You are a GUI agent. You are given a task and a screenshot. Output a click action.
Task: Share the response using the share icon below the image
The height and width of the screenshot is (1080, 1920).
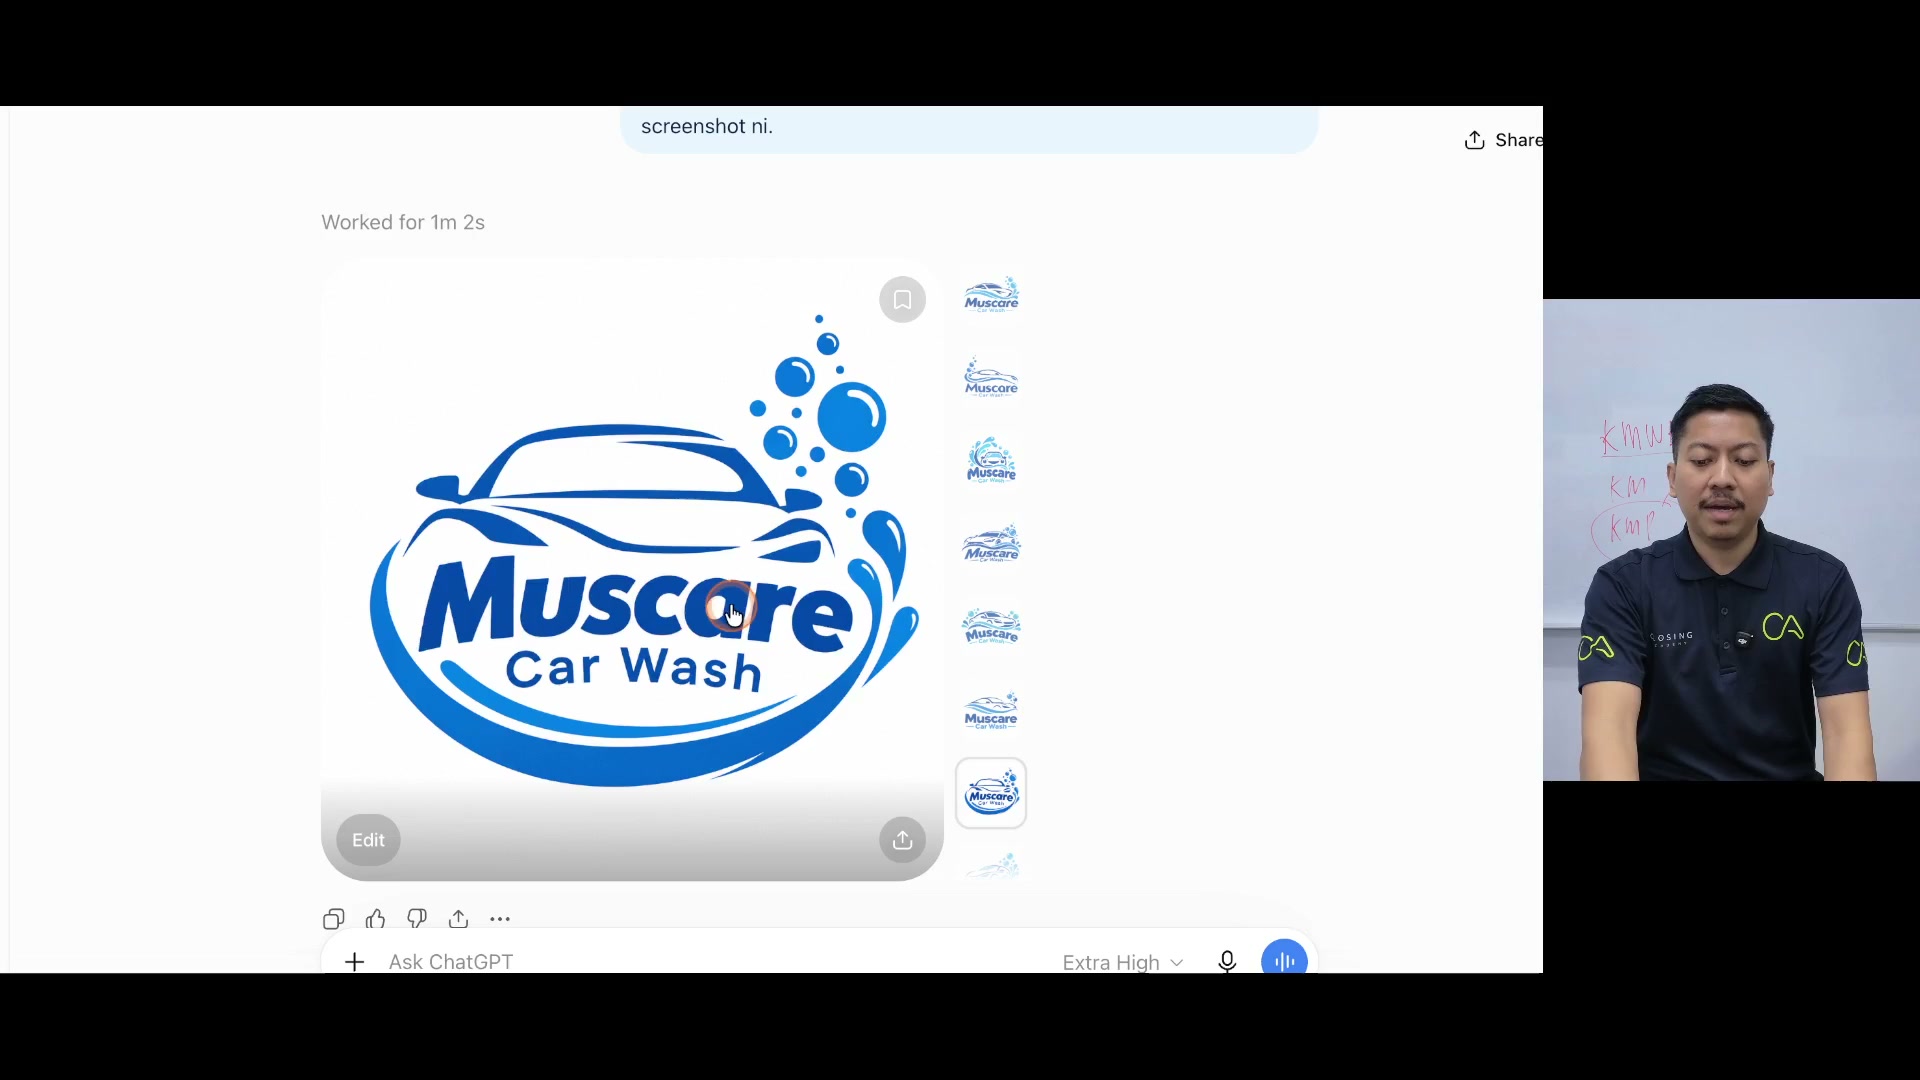459,919
